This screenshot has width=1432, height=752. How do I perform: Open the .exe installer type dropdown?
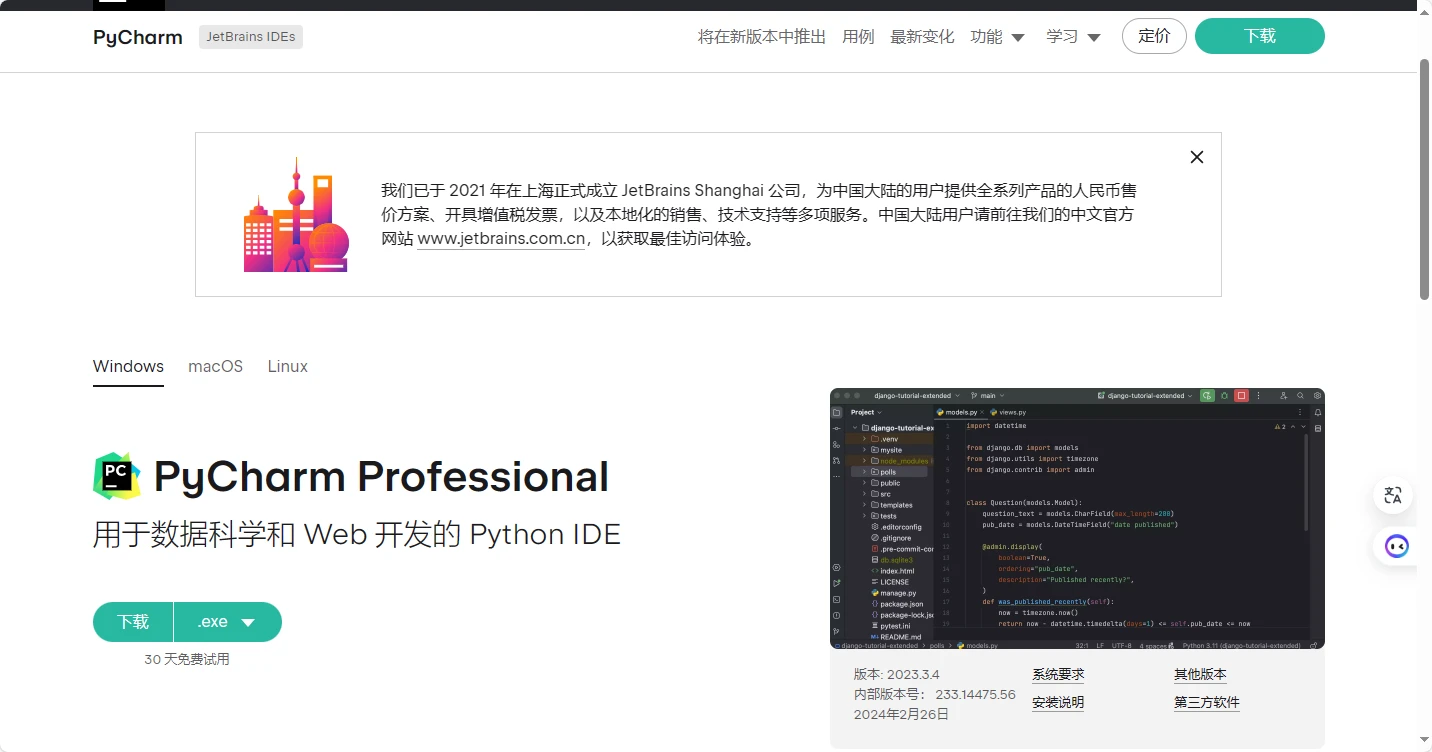tap(228, 622)
